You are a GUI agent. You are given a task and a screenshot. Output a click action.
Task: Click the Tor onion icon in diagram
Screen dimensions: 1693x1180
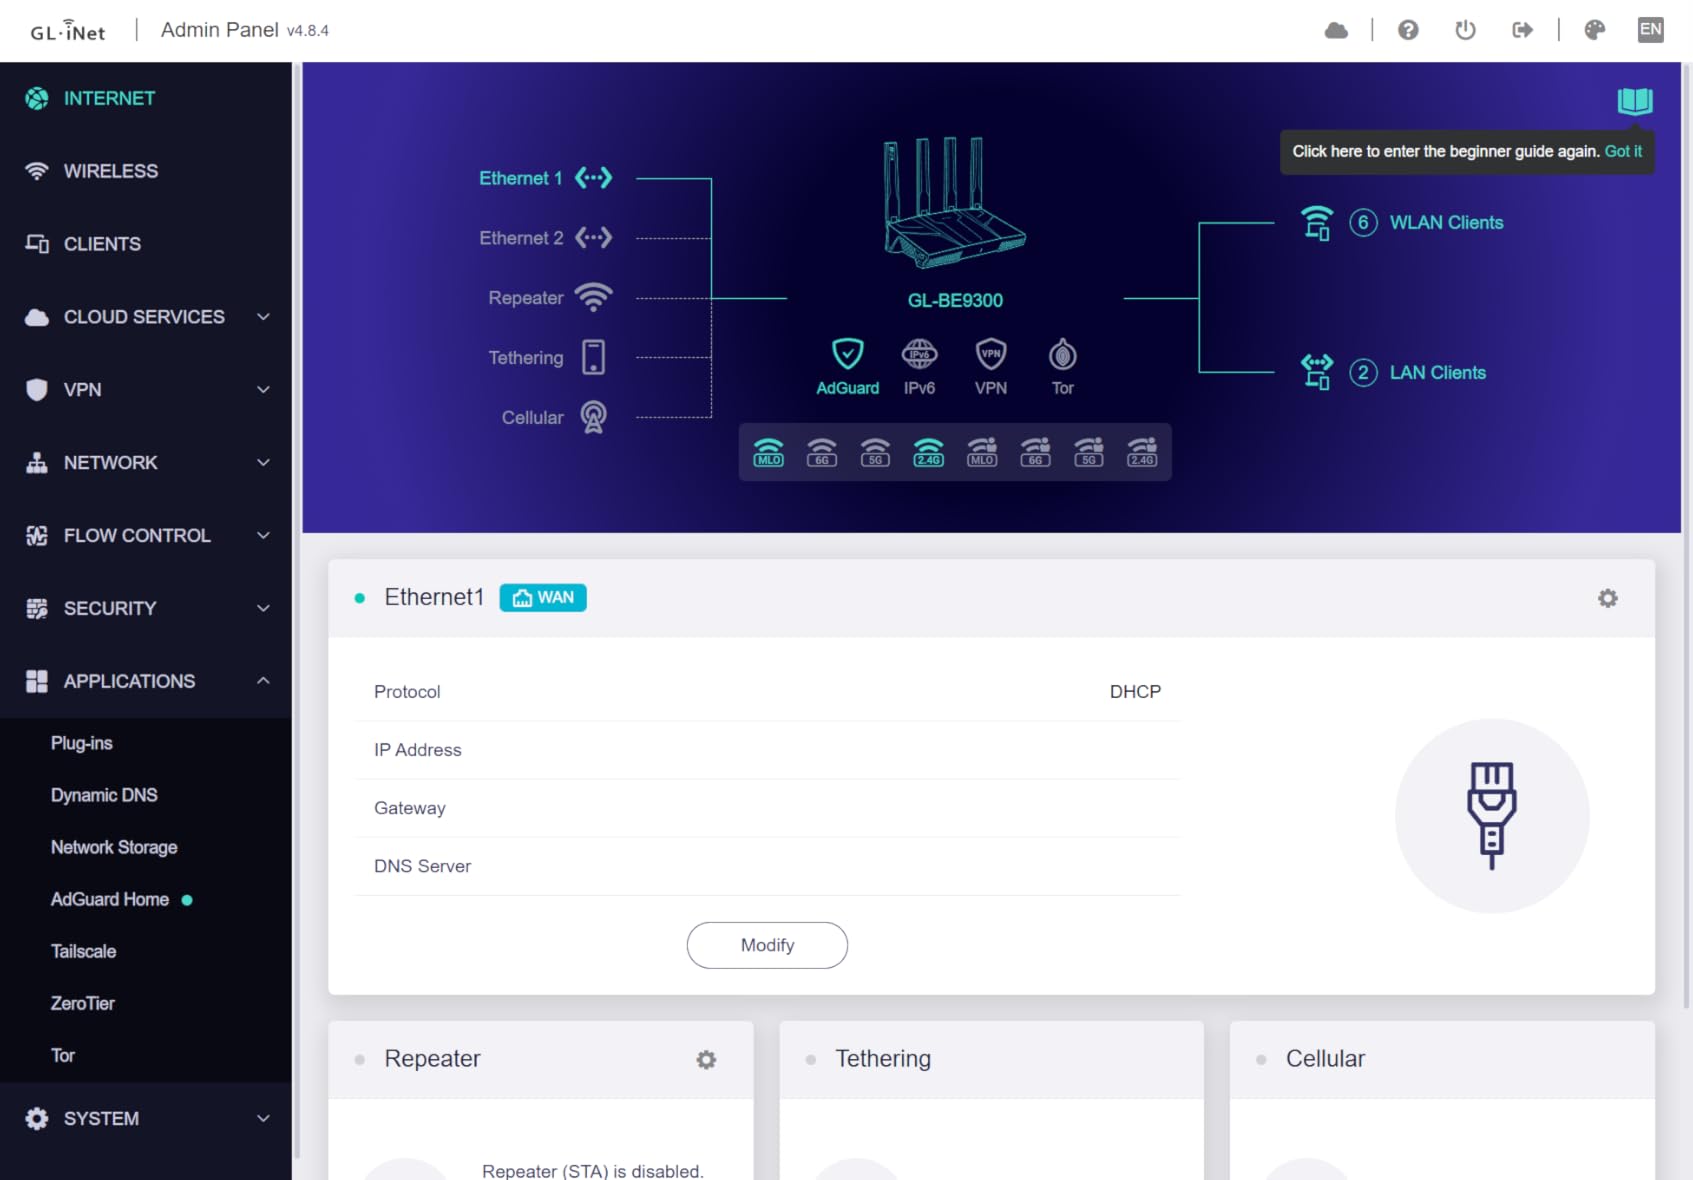tap(1062, 355)
